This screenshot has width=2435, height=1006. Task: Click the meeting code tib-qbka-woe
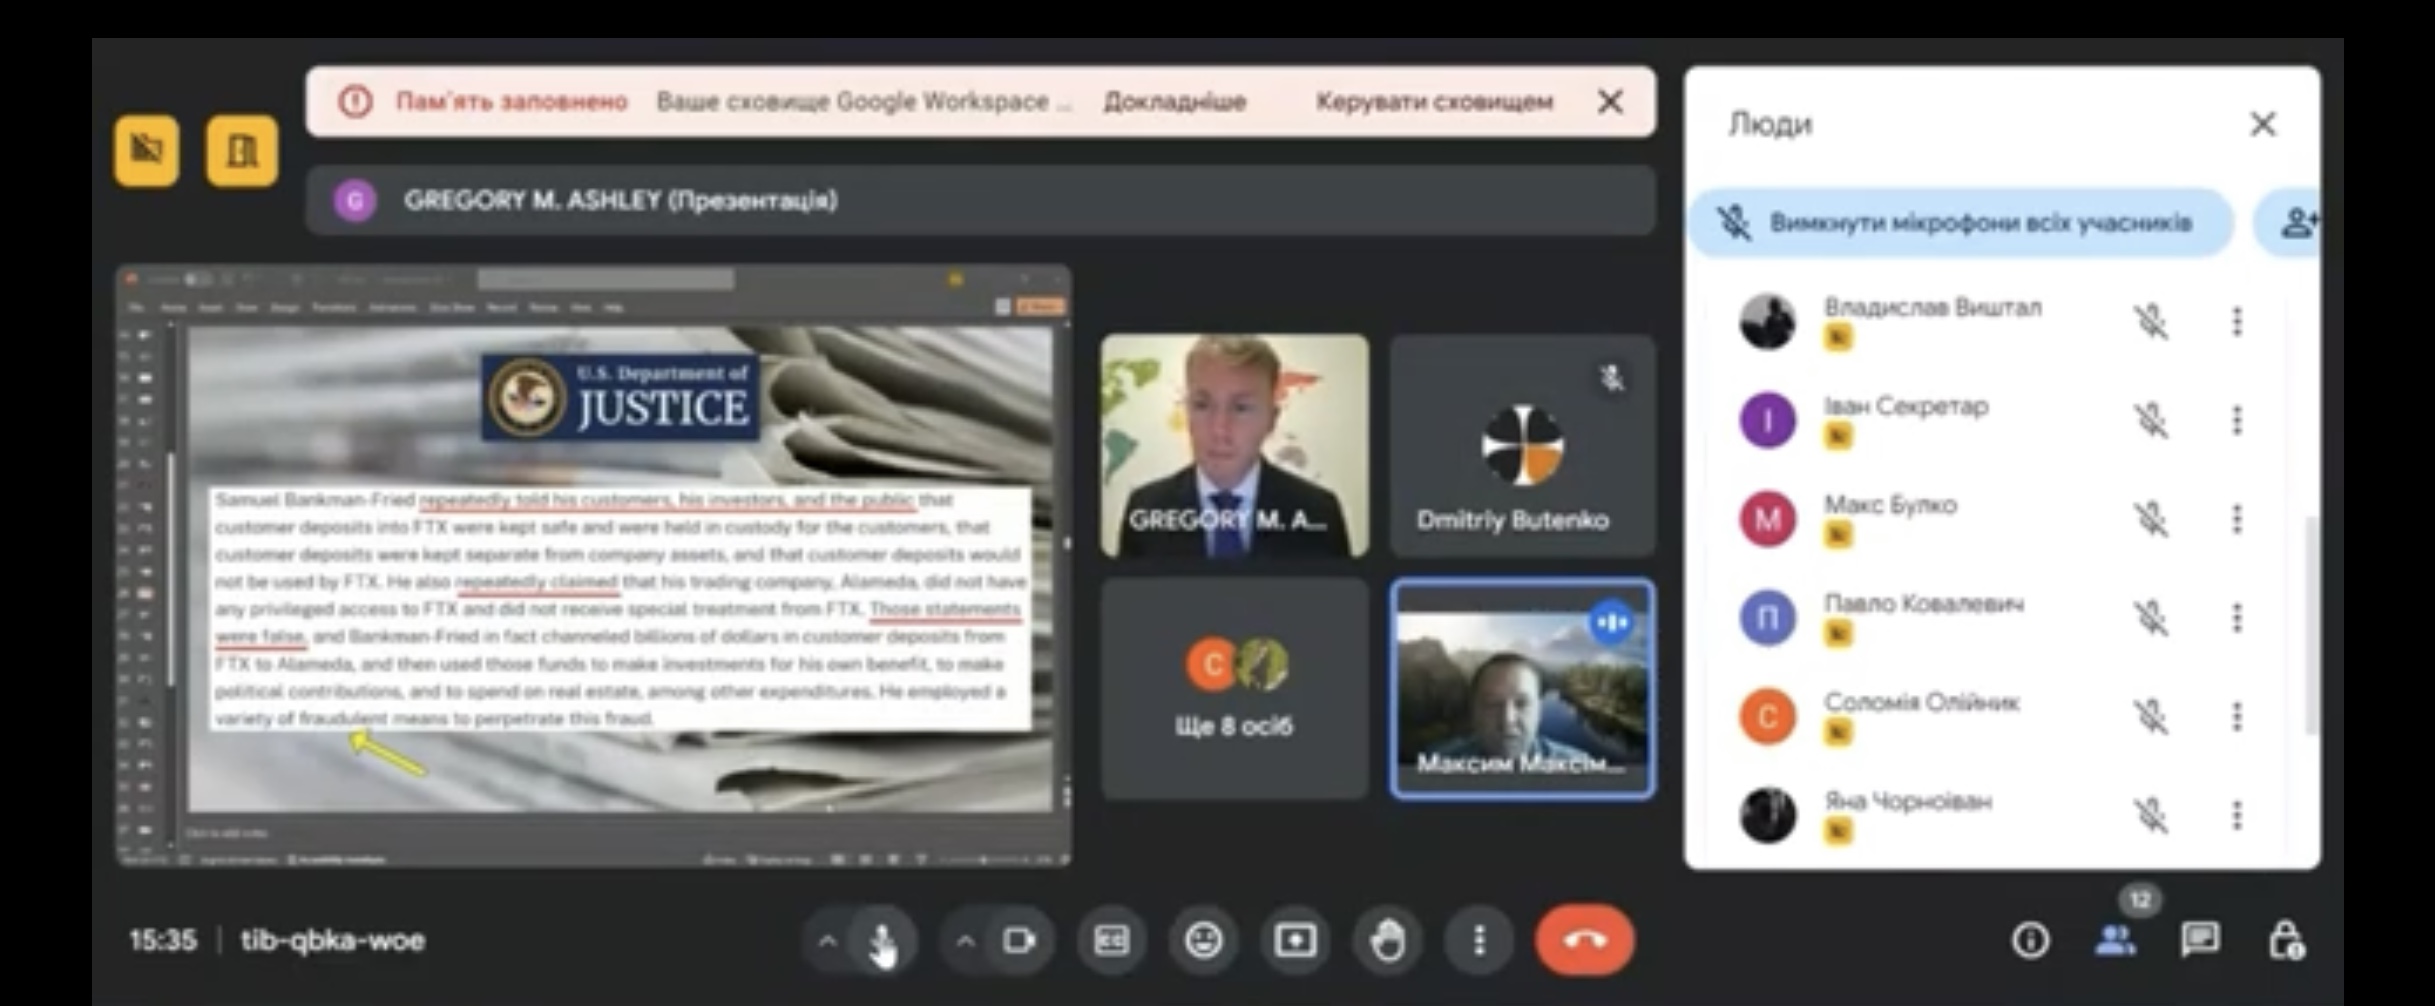point(333,941)
